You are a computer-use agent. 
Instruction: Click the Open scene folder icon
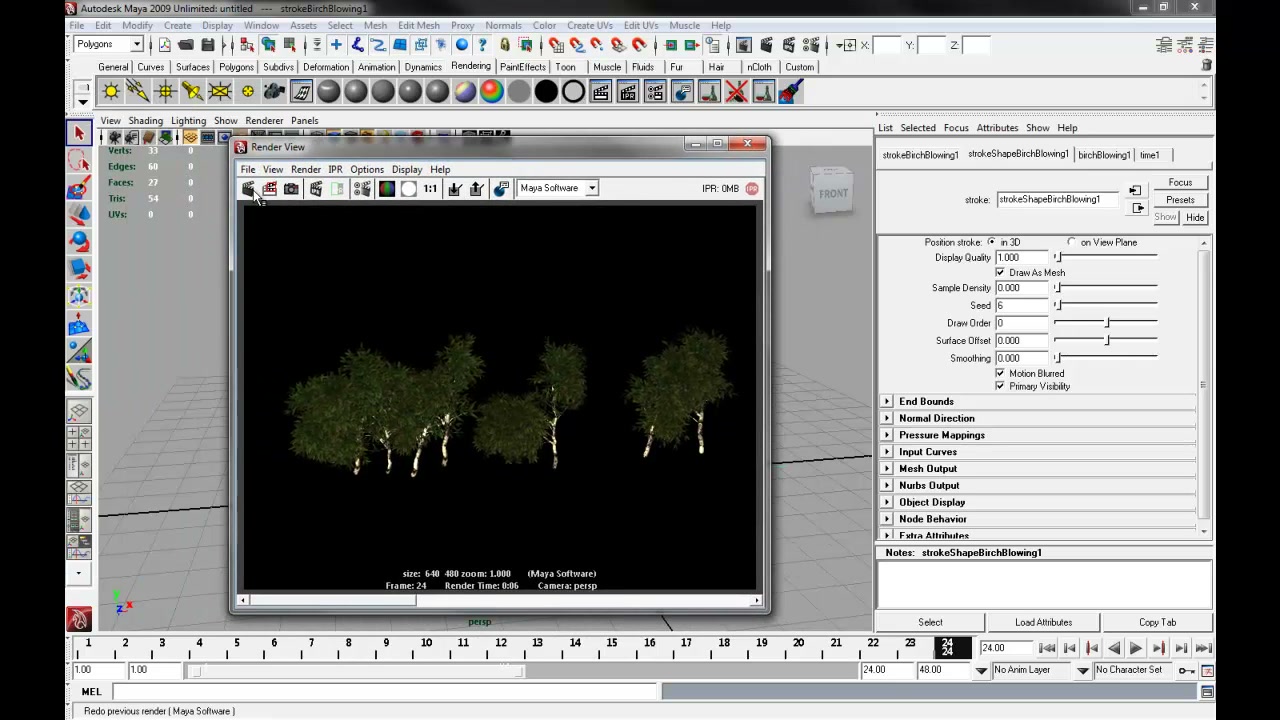pos(186,45)
